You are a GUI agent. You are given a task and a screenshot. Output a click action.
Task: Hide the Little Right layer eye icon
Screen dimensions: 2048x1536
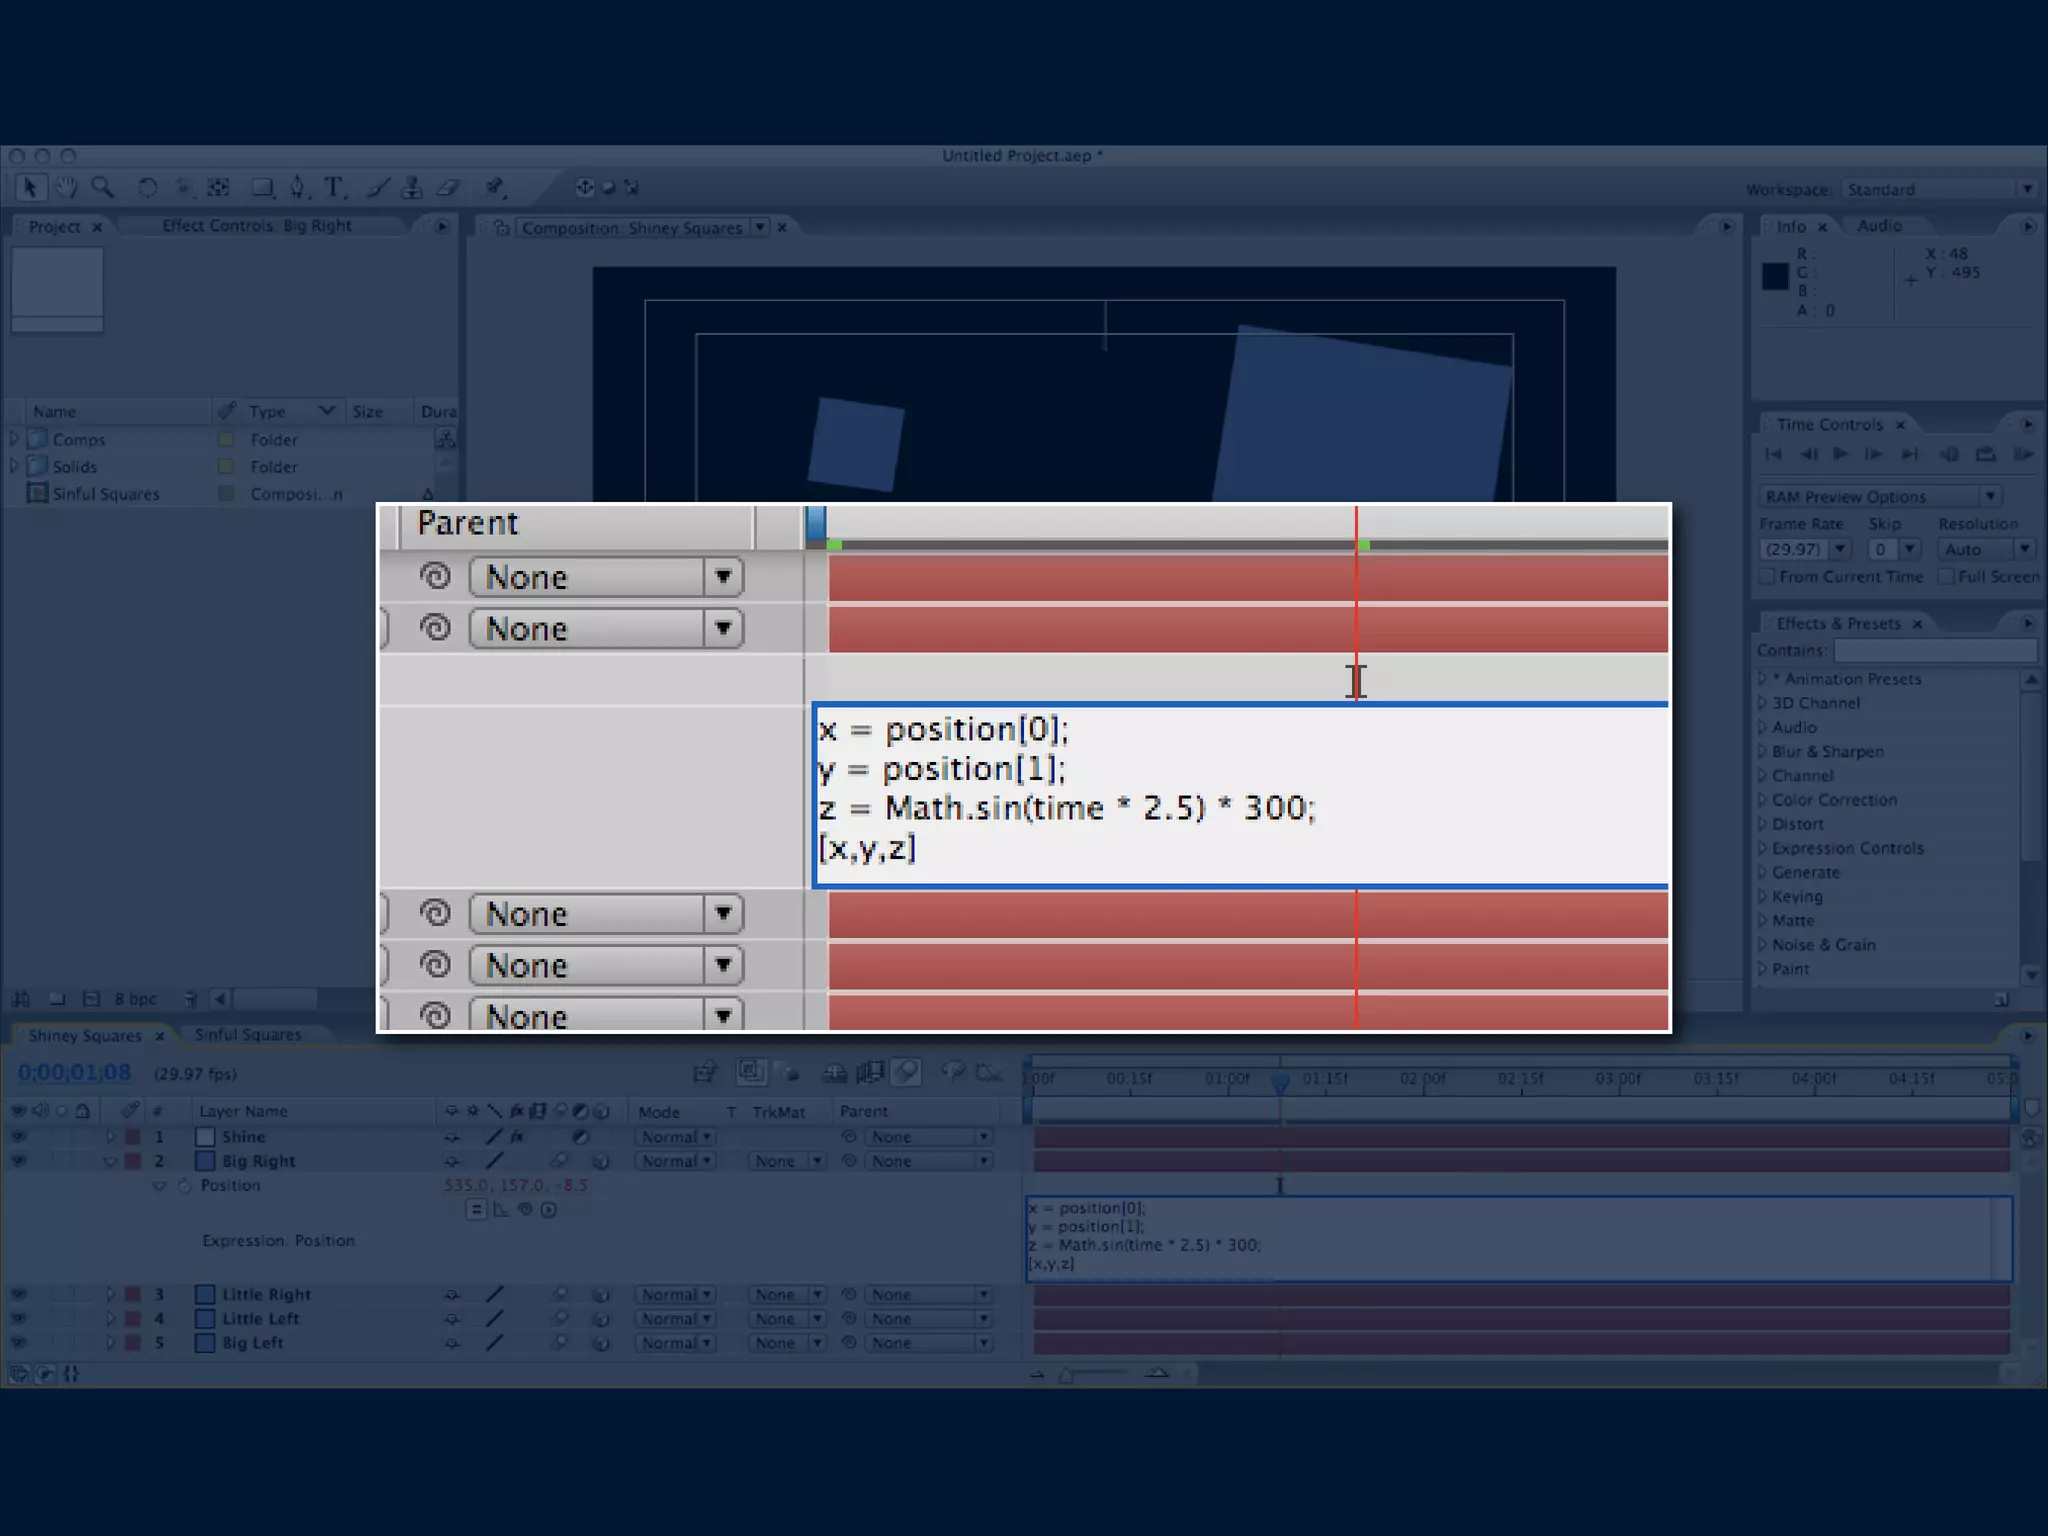coord(18,1295)
